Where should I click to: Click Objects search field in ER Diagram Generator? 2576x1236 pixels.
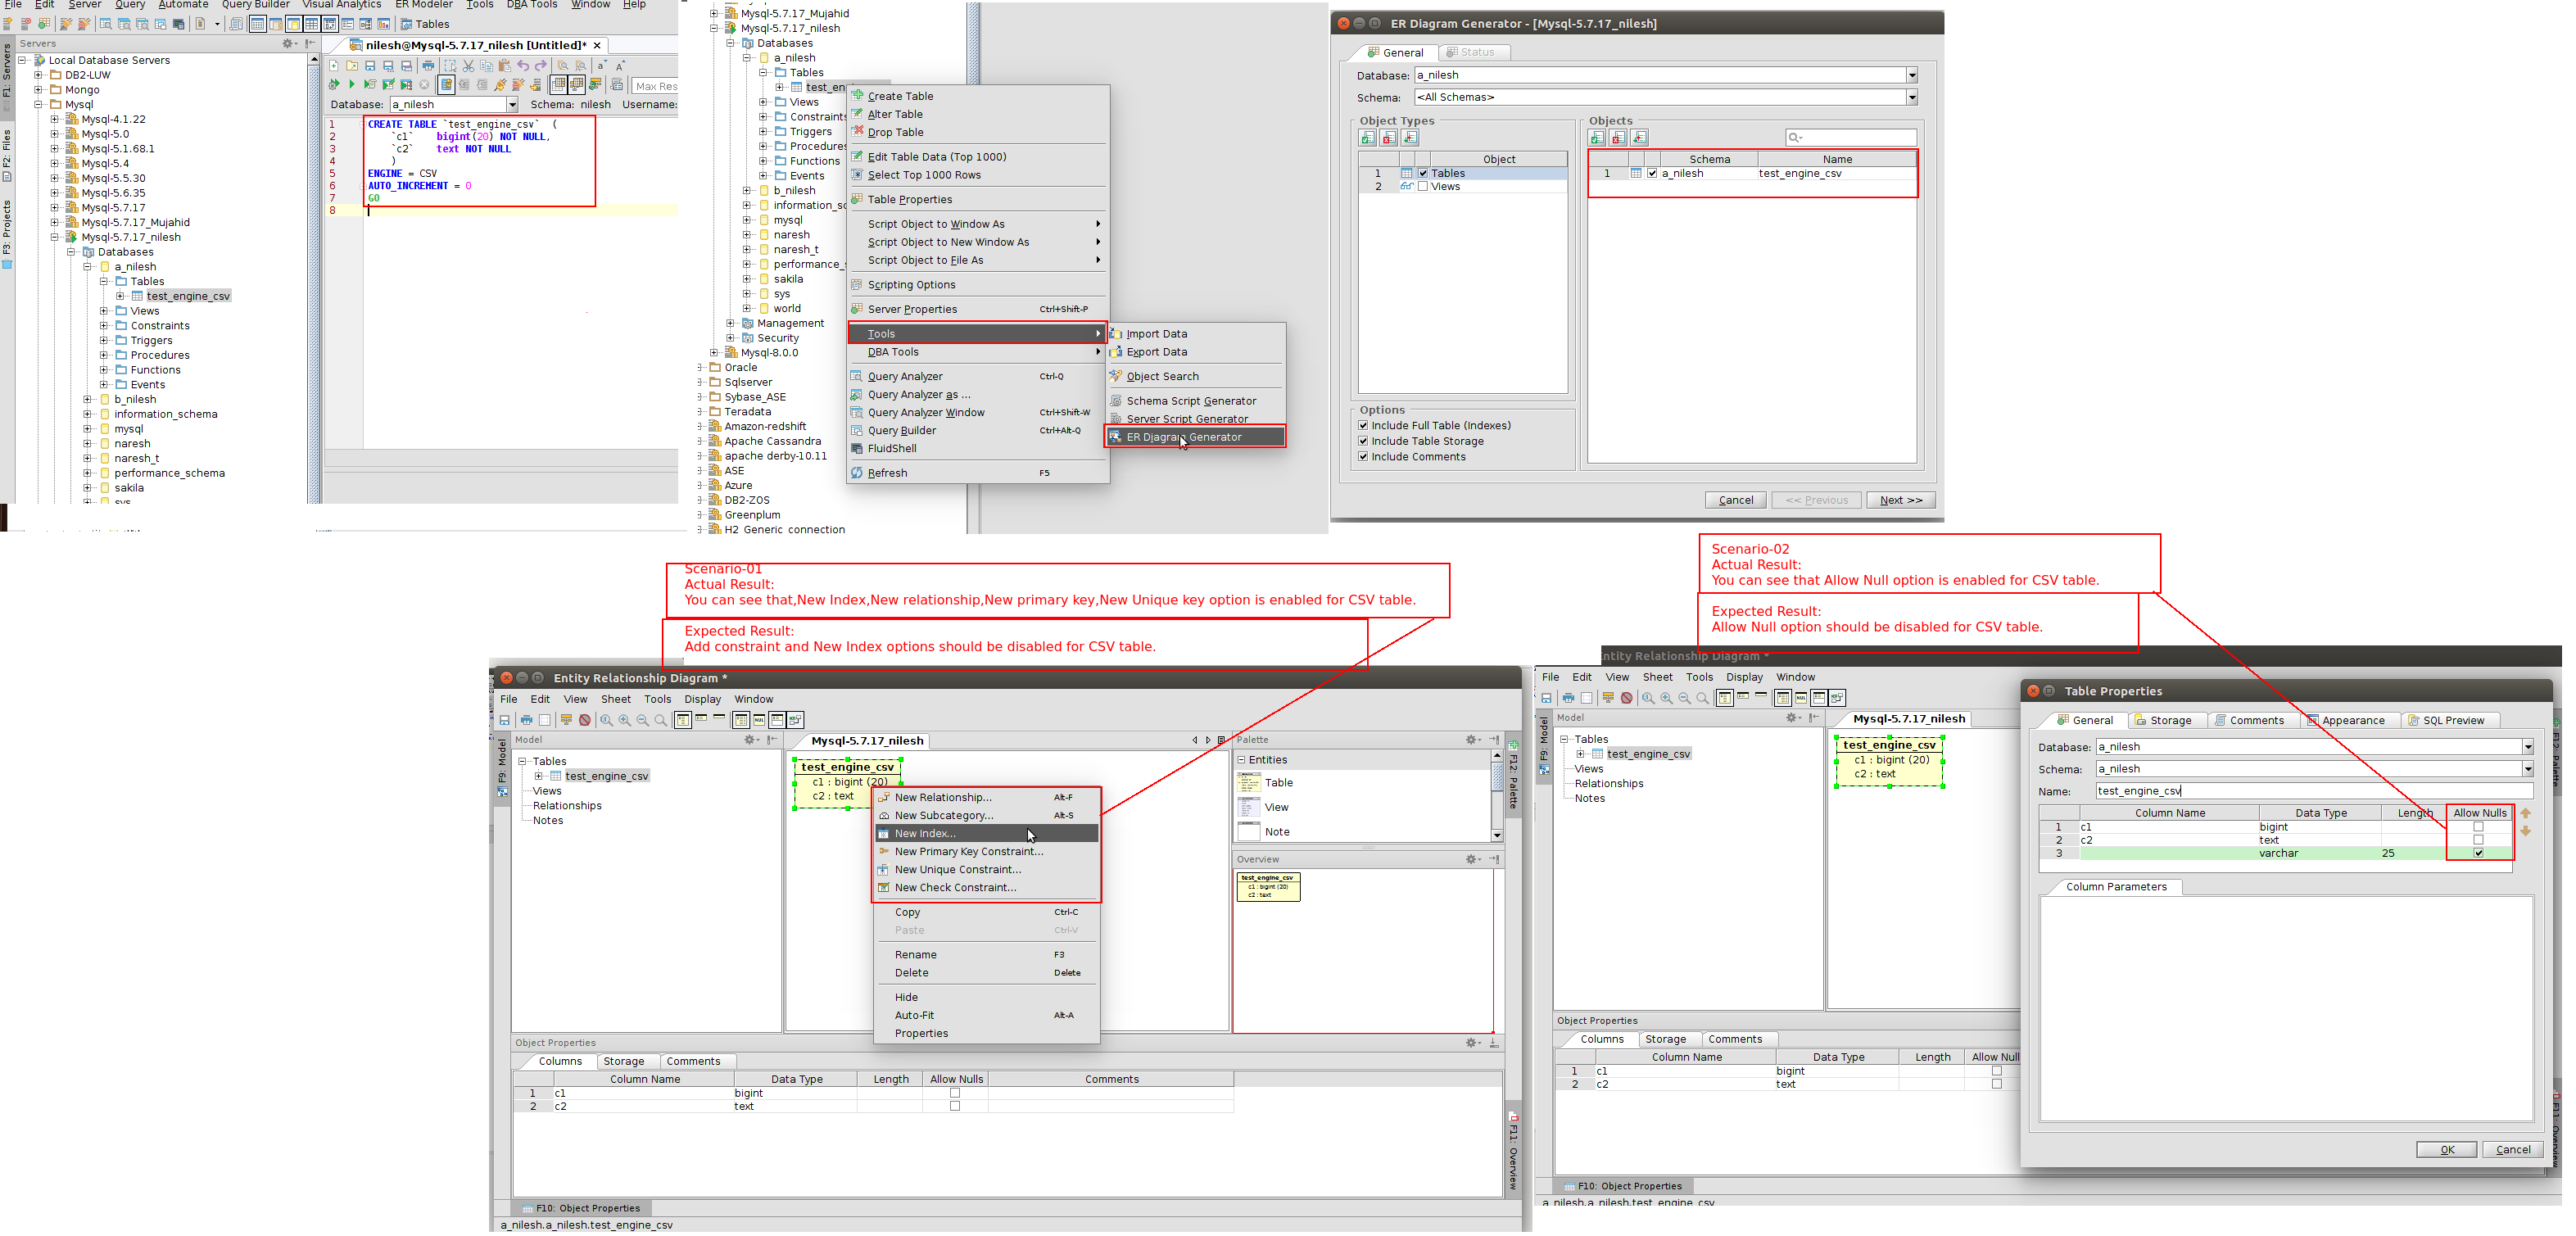tap(1851, 138)
